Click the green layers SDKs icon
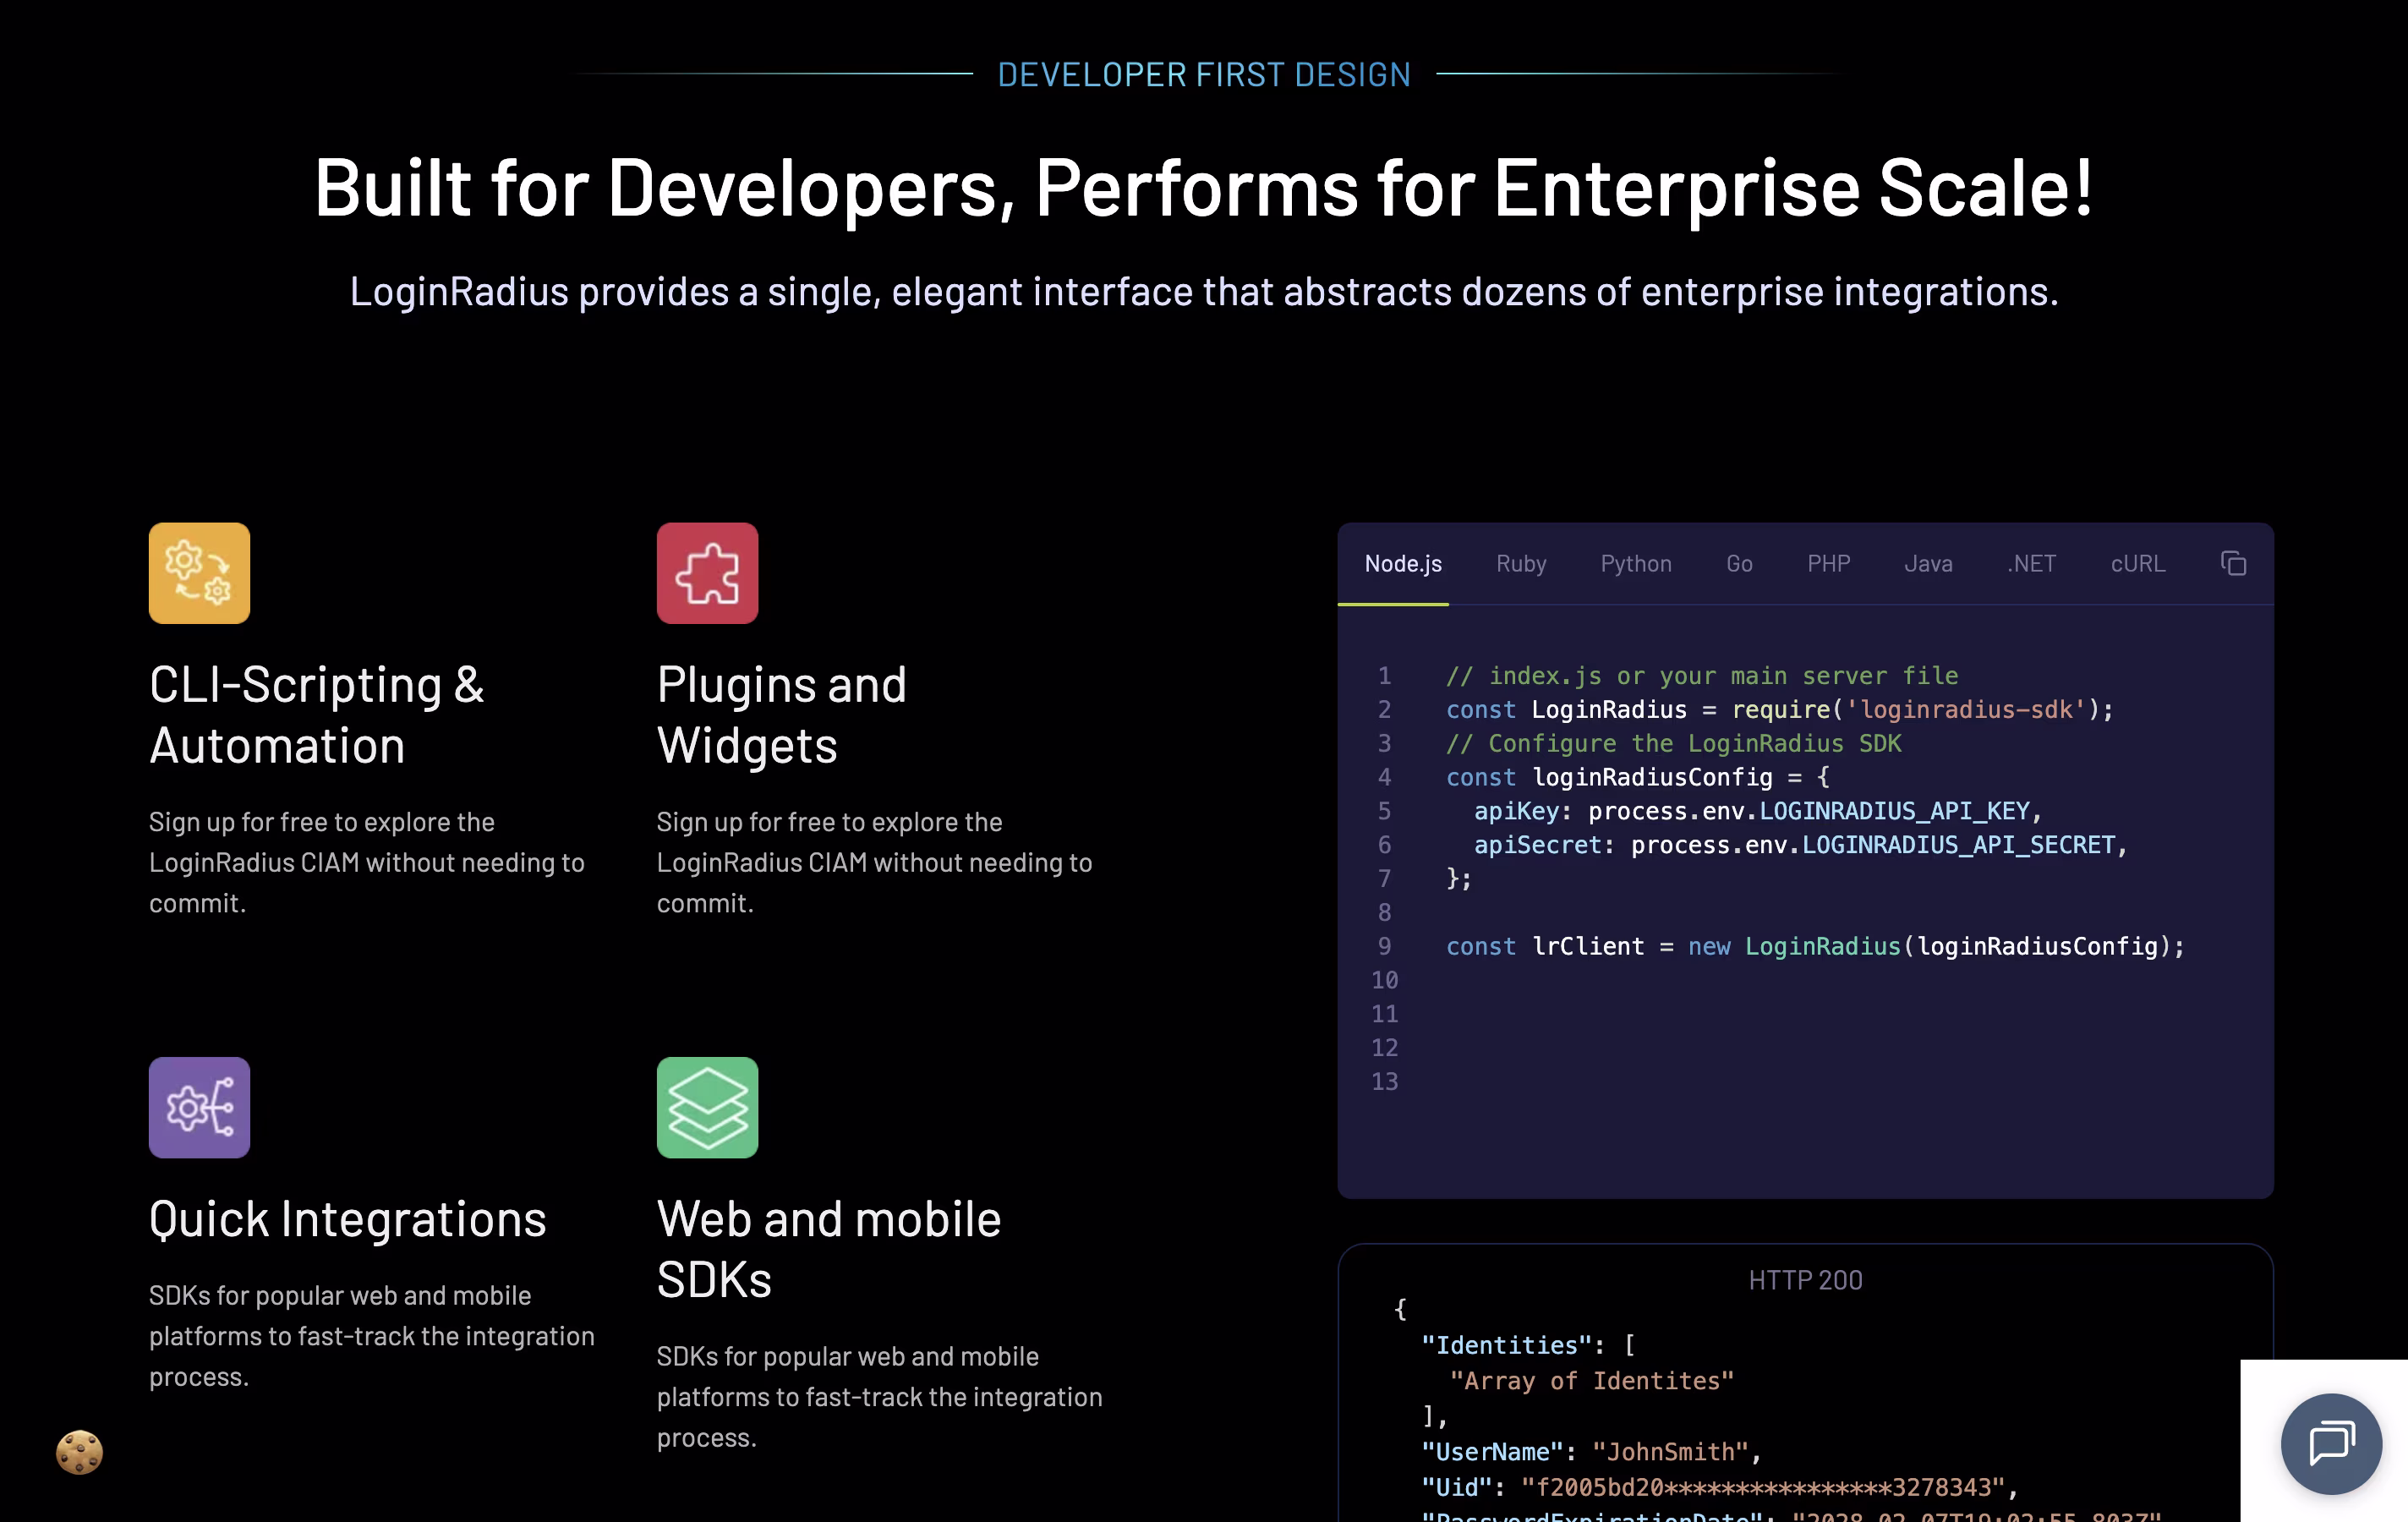 (707, 1107)
